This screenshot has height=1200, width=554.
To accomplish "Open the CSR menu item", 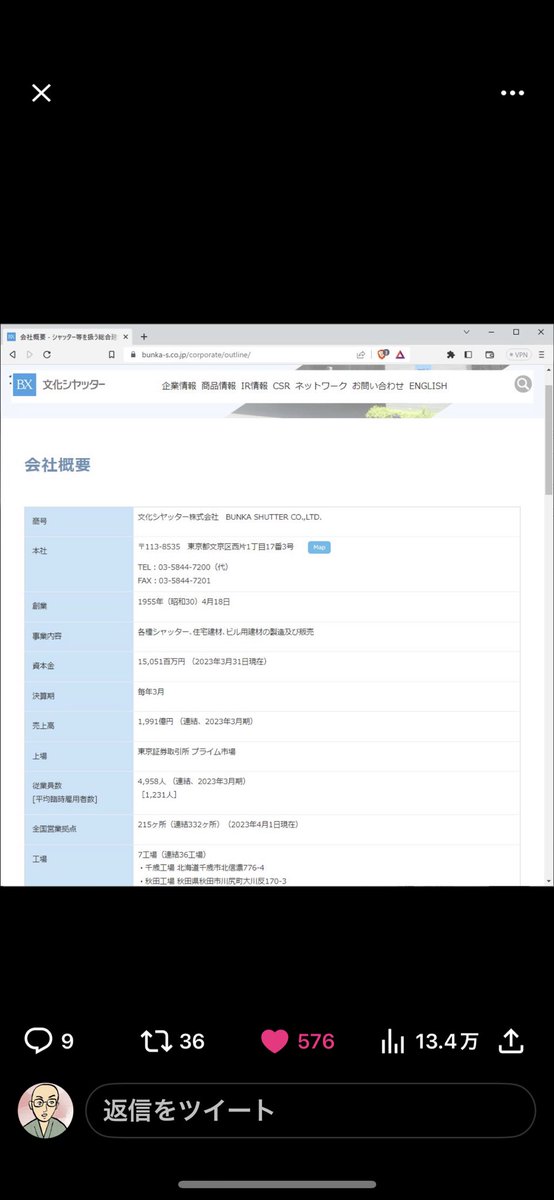I will 281,386.
